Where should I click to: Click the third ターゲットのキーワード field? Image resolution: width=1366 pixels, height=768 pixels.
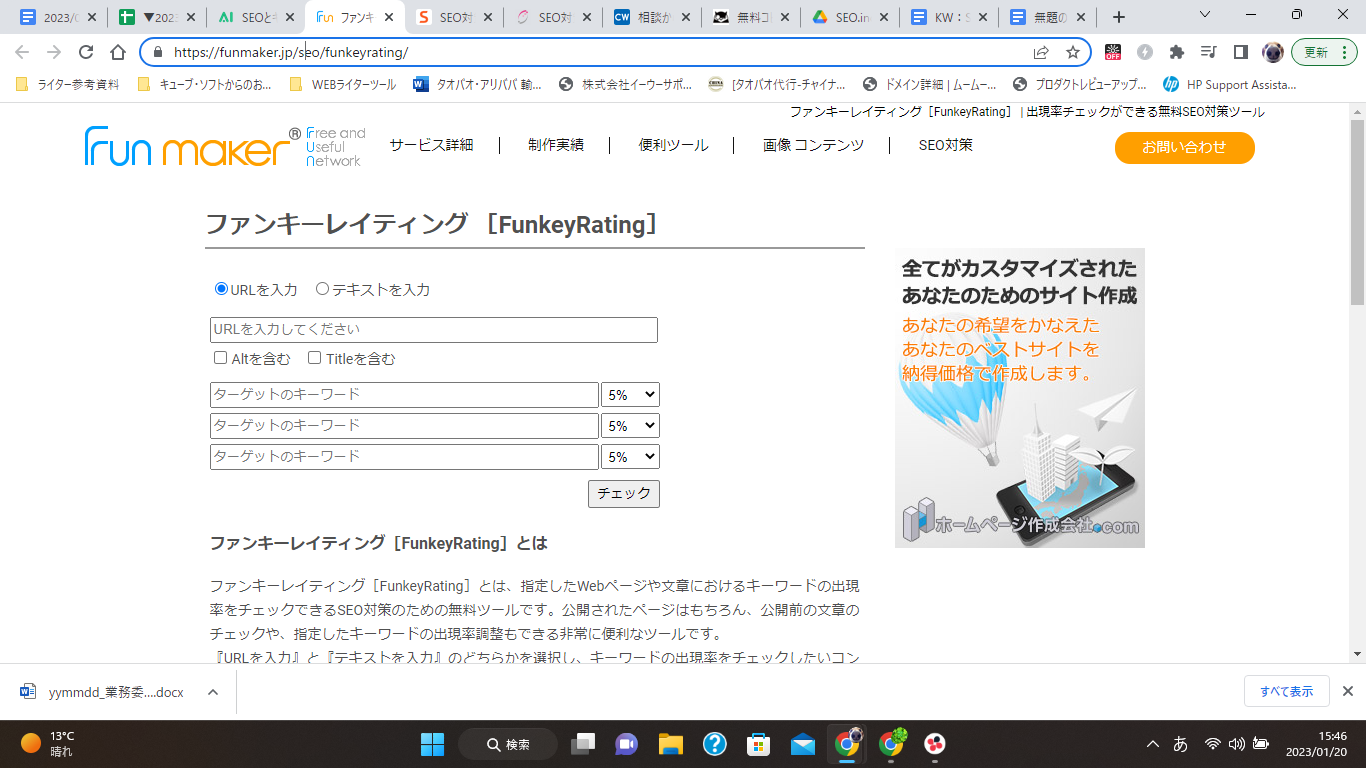point(404,457)
